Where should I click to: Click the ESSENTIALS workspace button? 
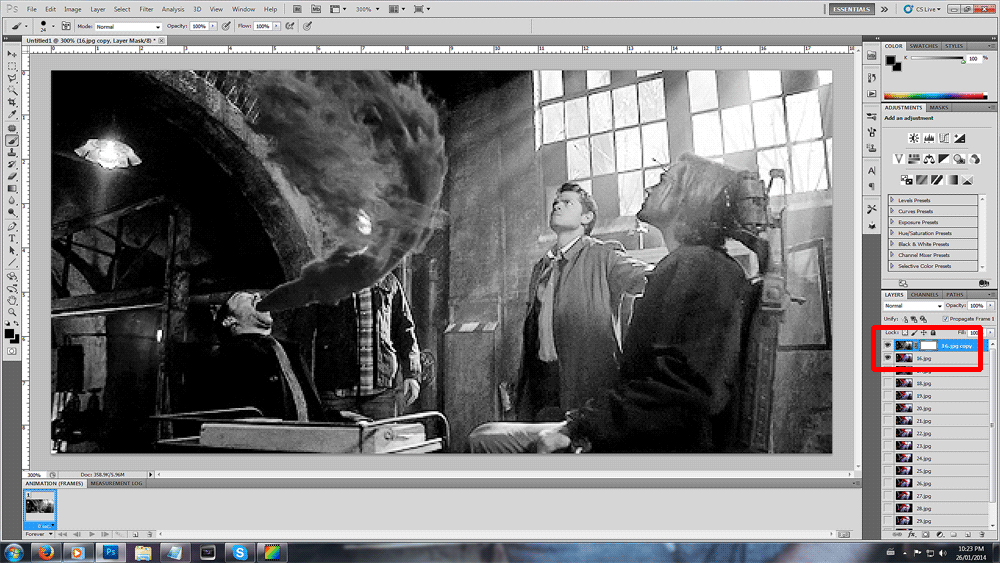852,9
